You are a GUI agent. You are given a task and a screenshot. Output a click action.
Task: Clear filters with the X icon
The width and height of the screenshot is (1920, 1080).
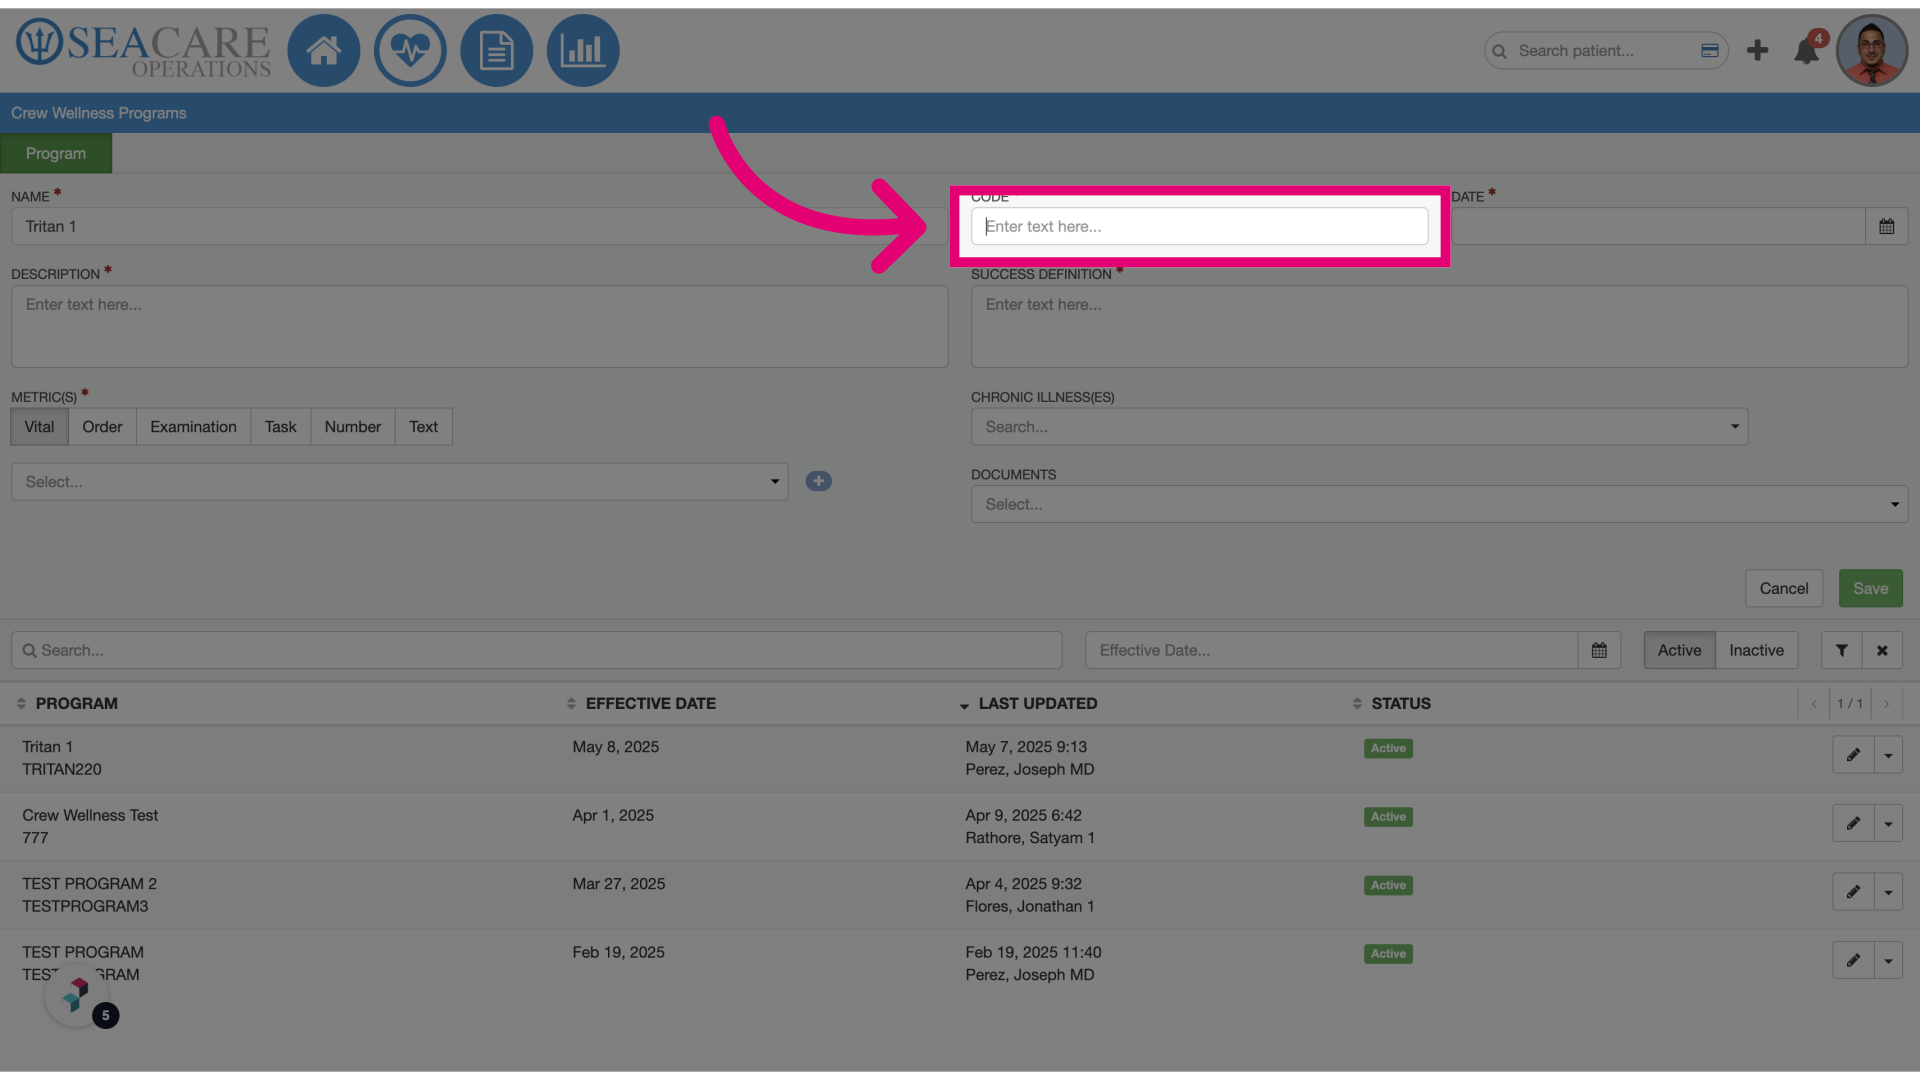(x=1882, y=650)
